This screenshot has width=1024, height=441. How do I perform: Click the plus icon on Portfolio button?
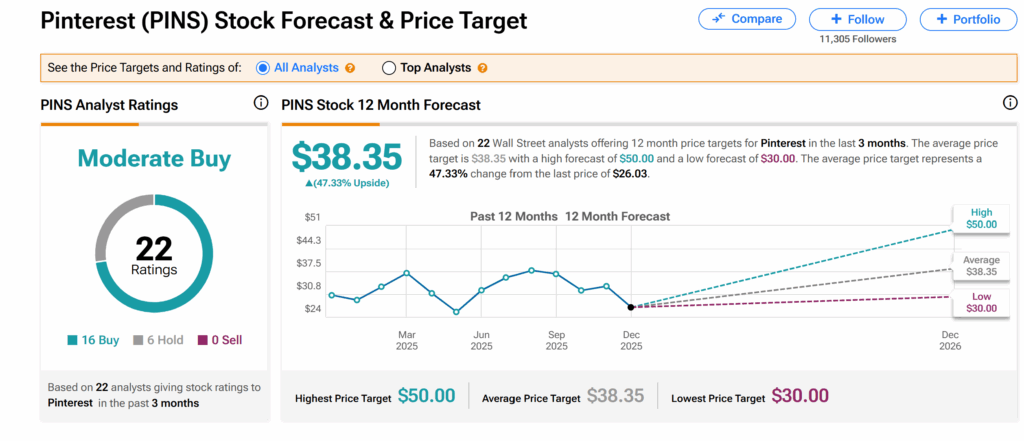point(940,19)
